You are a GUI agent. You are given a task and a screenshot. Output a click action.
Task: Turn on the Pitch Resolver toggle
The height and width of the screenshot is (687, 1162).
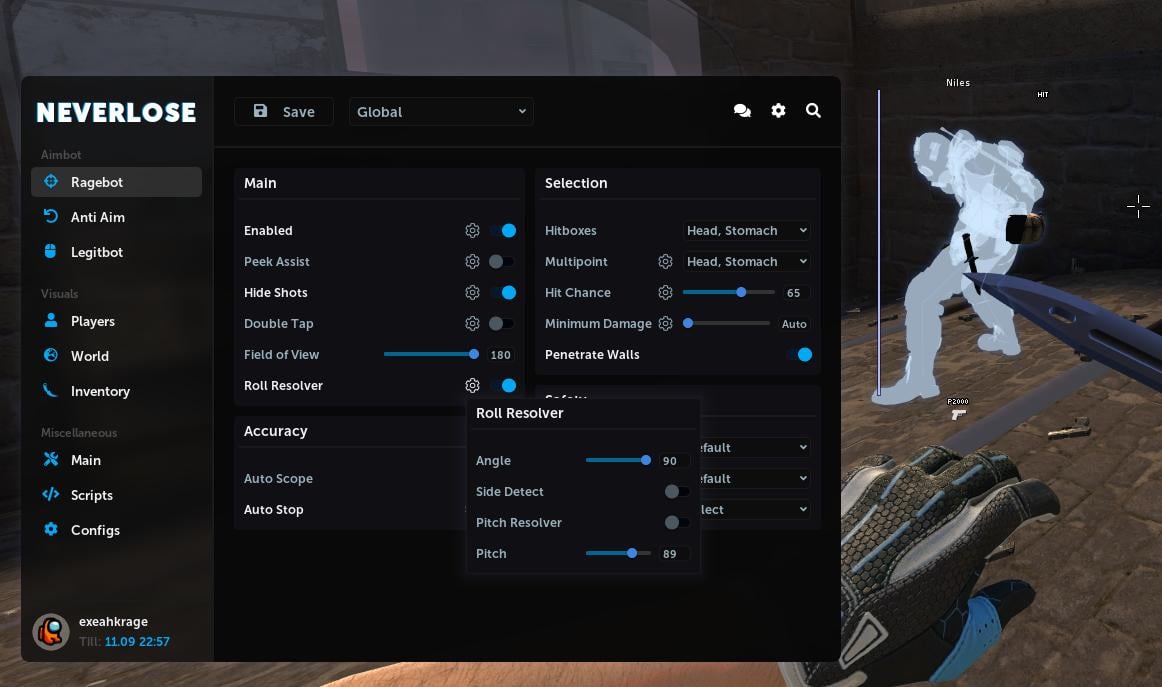[676, 523]
